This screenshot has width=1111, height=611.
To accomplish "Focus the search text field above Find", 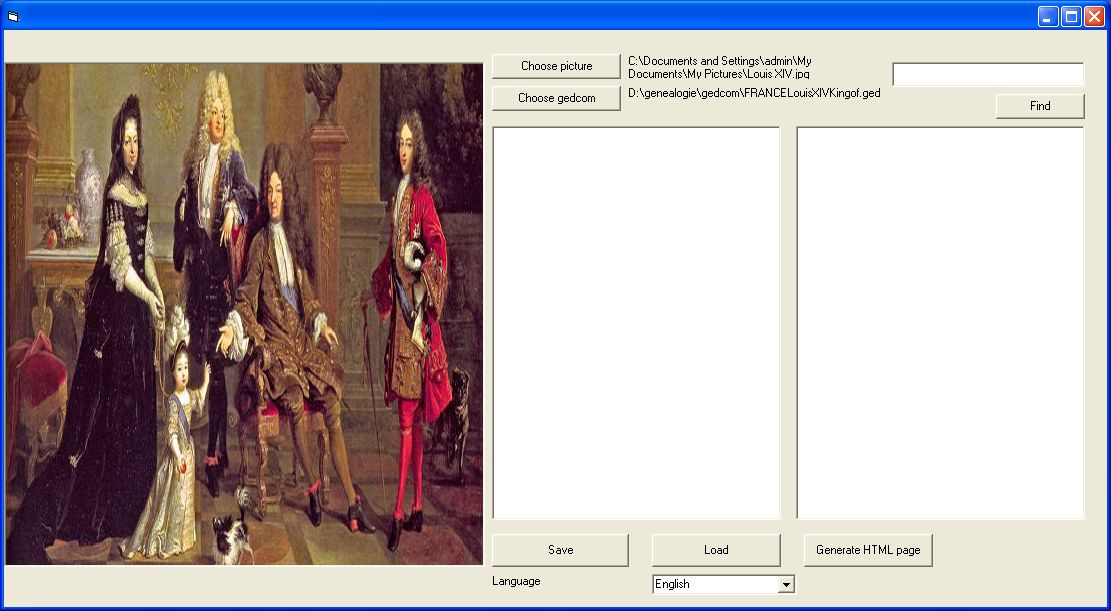I will pyautogui.click(x=988, y=74).
